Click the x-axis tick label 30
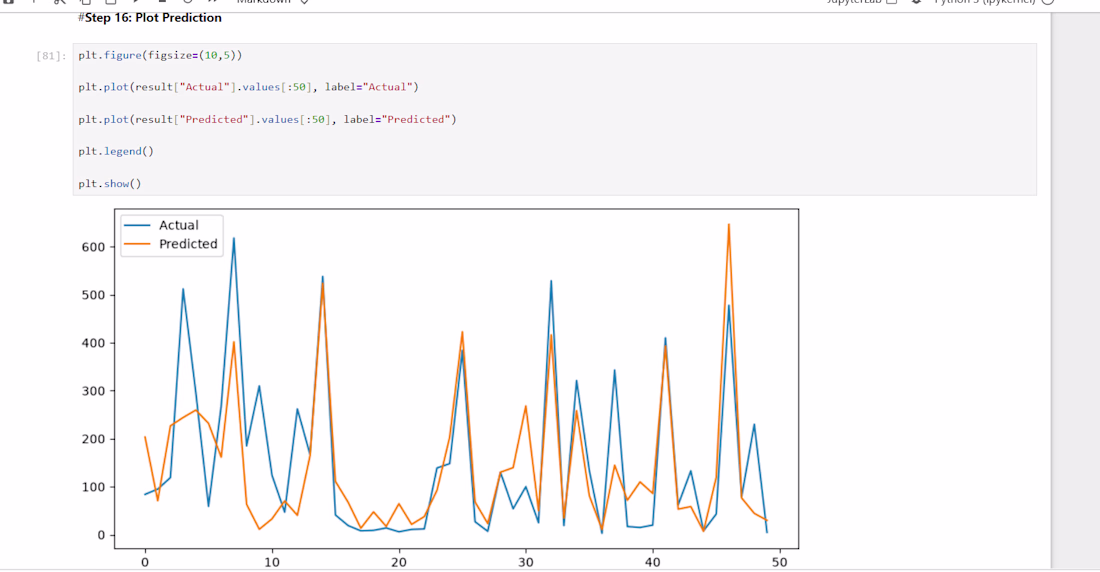This screenshot has height=572, width=1100. (x=526, y=562)
